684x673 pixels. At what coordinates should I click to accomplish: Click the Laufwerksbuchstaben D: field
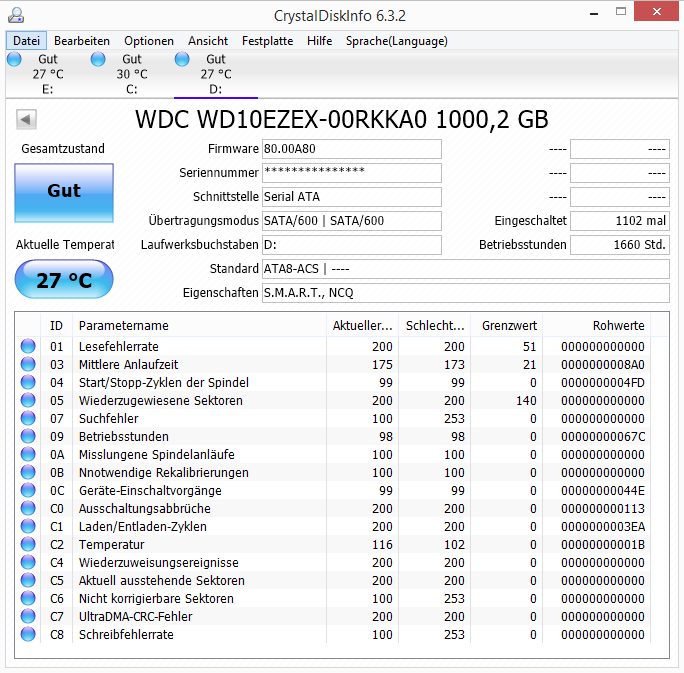352,245
